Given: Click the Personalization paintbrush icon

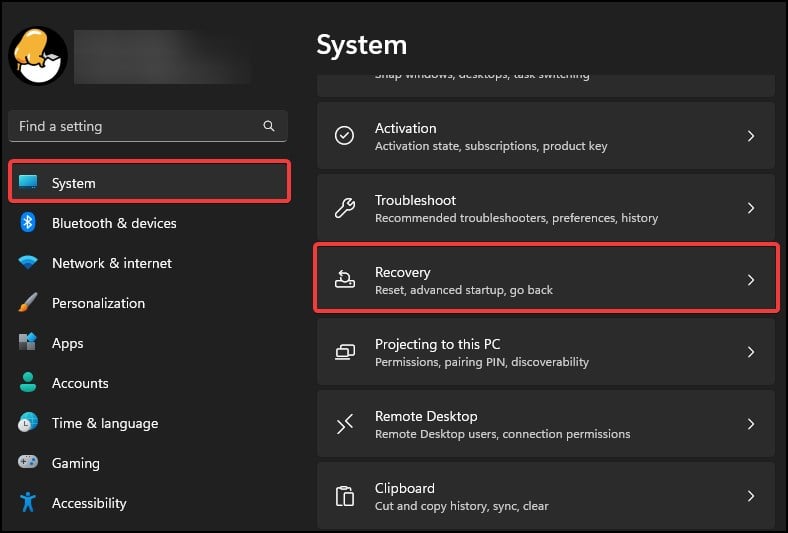Looking at the screenshot, I should click(28, 303).
